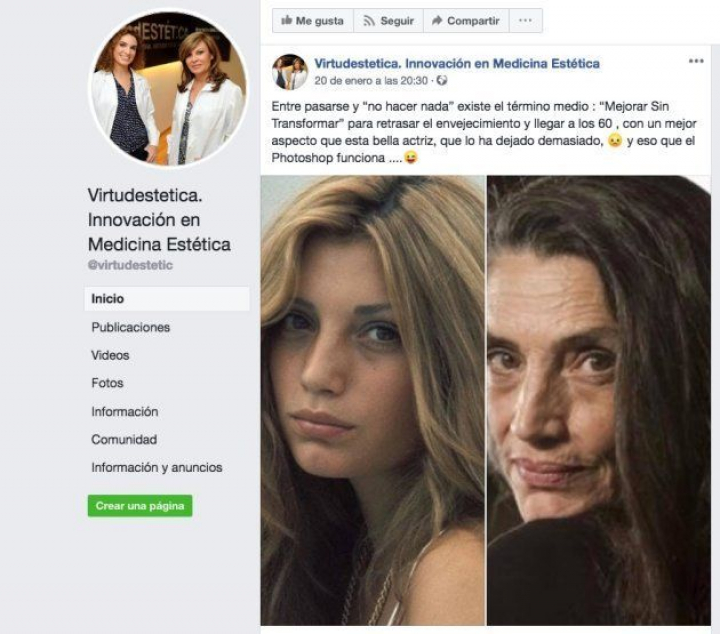Open the post author name link
Screen dimensions: 720x634
(457, 63)
